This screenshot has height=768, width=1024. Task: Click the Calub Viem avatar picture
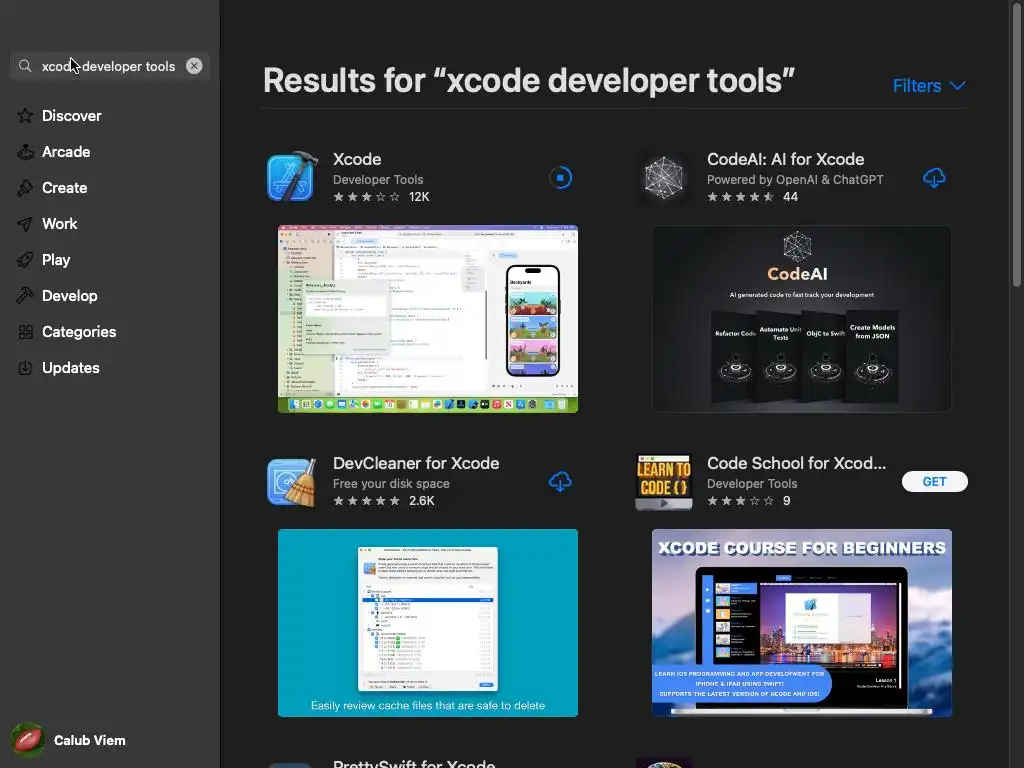[x=27, y=740]
